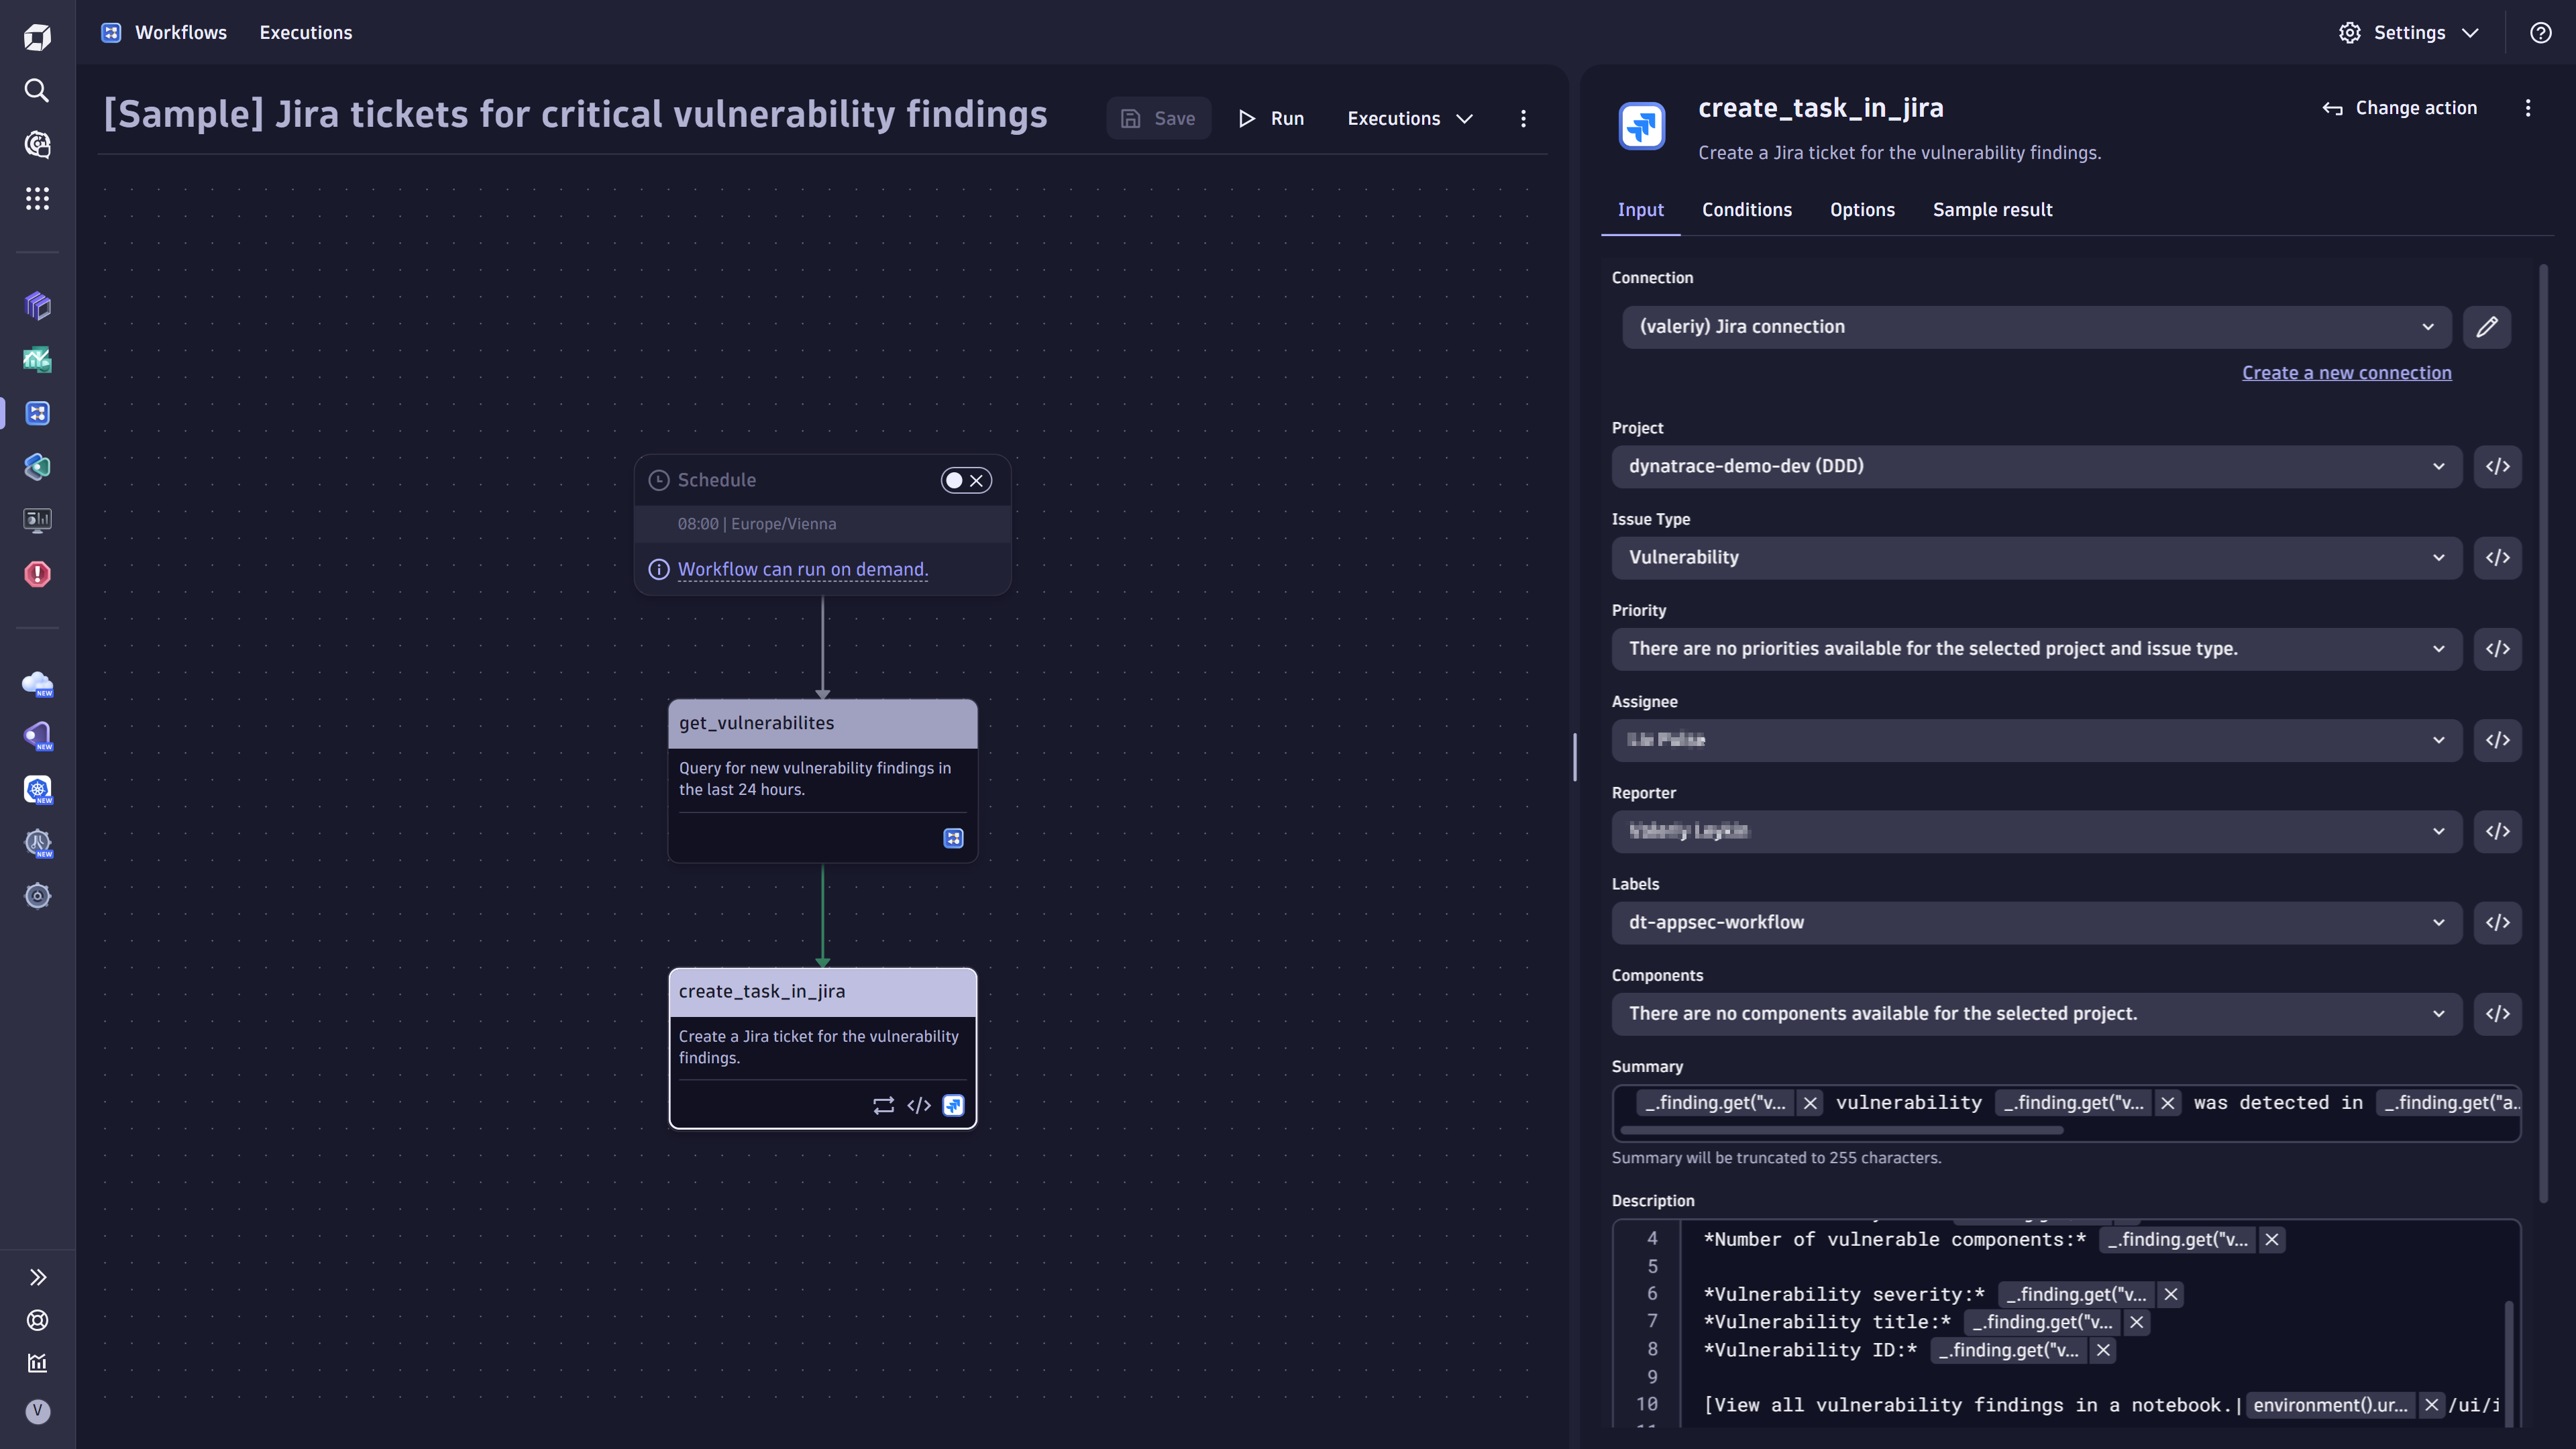Switch Assignee field to expression mode
Screen dimensions: 2576x1449
pyautogui.click(x=2497, y=740)
